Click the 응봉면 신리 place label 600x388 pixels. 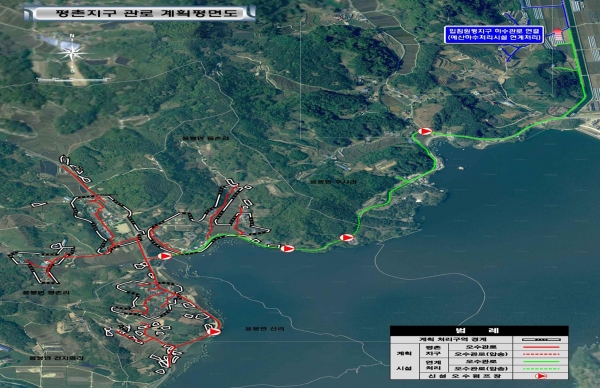pyautogui.click(x=265, y=328)
